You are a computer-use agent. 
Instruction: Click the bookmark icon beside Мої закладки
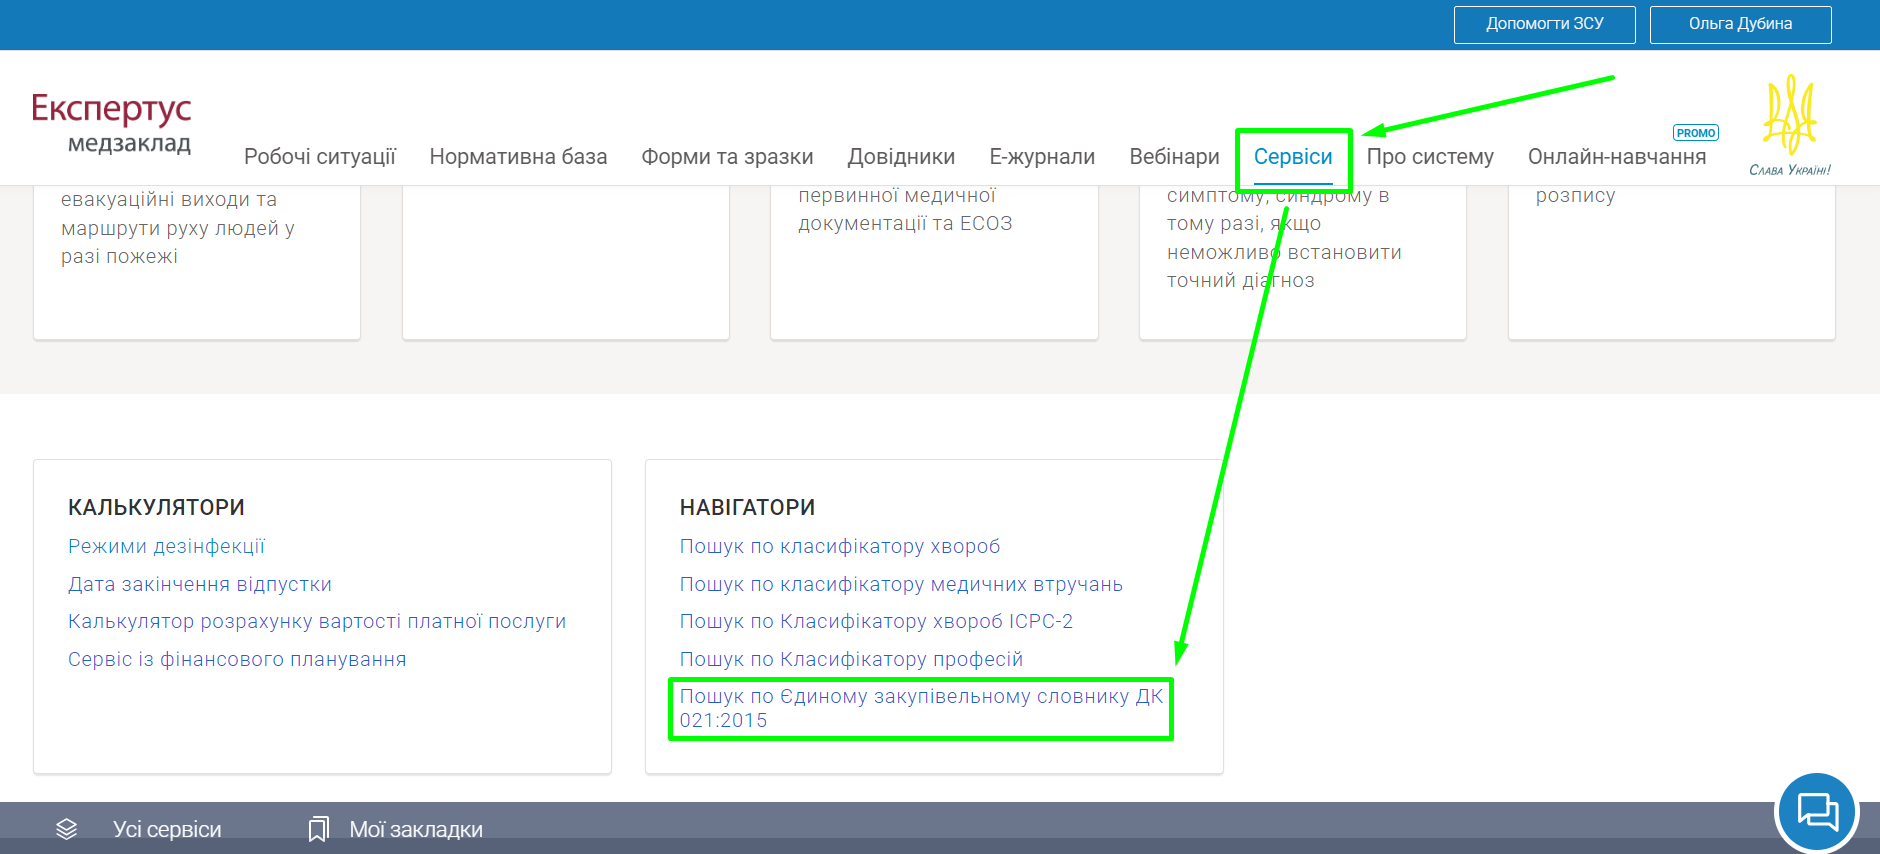tap(318, 829)
